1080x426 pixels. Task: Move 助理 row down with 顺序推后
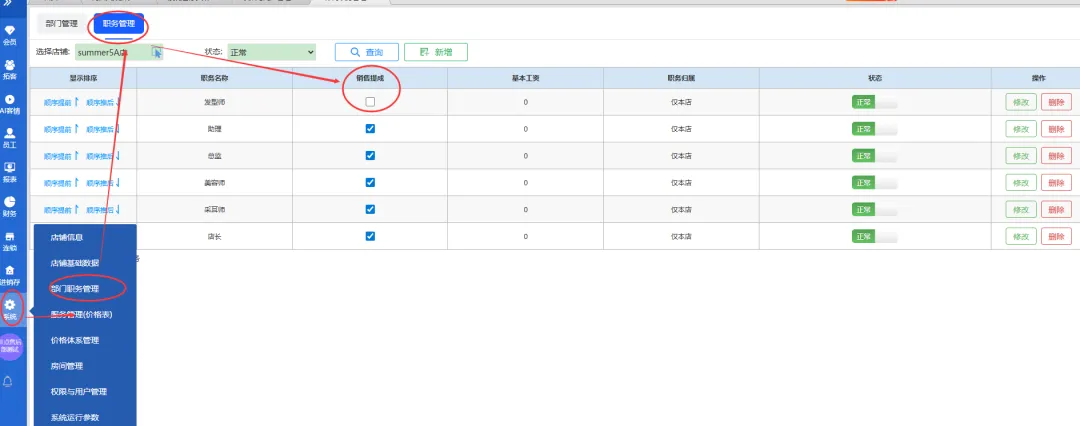103,129
